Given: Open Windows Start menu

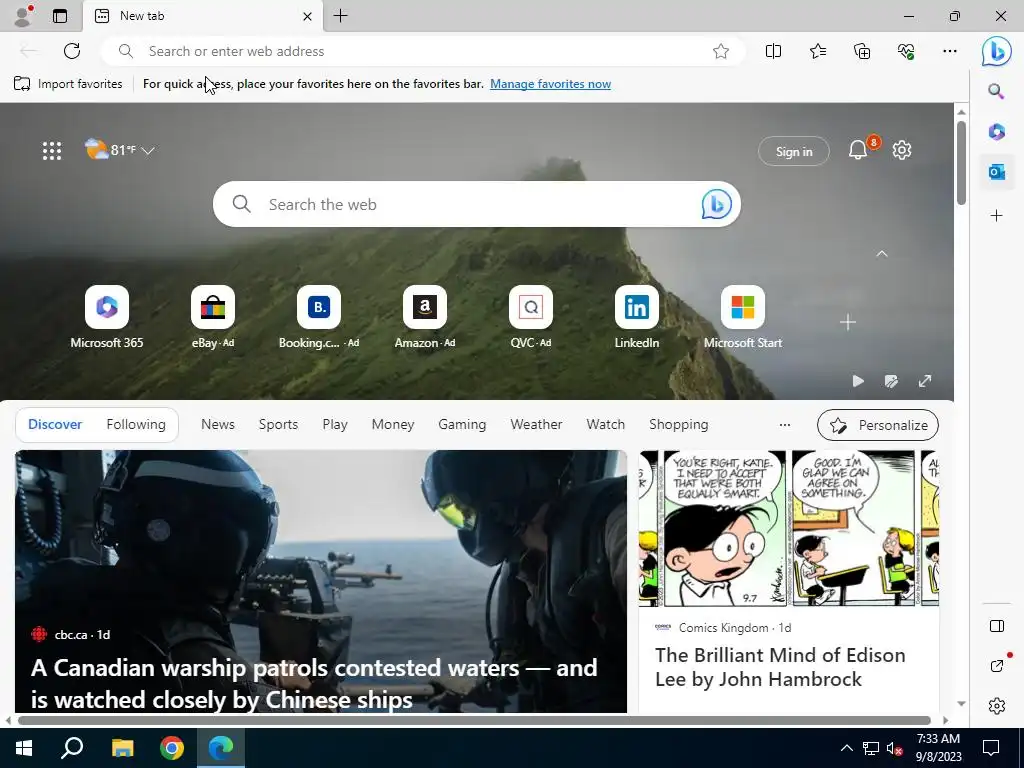Looking at the screenshot, I should tap(24, 748).
